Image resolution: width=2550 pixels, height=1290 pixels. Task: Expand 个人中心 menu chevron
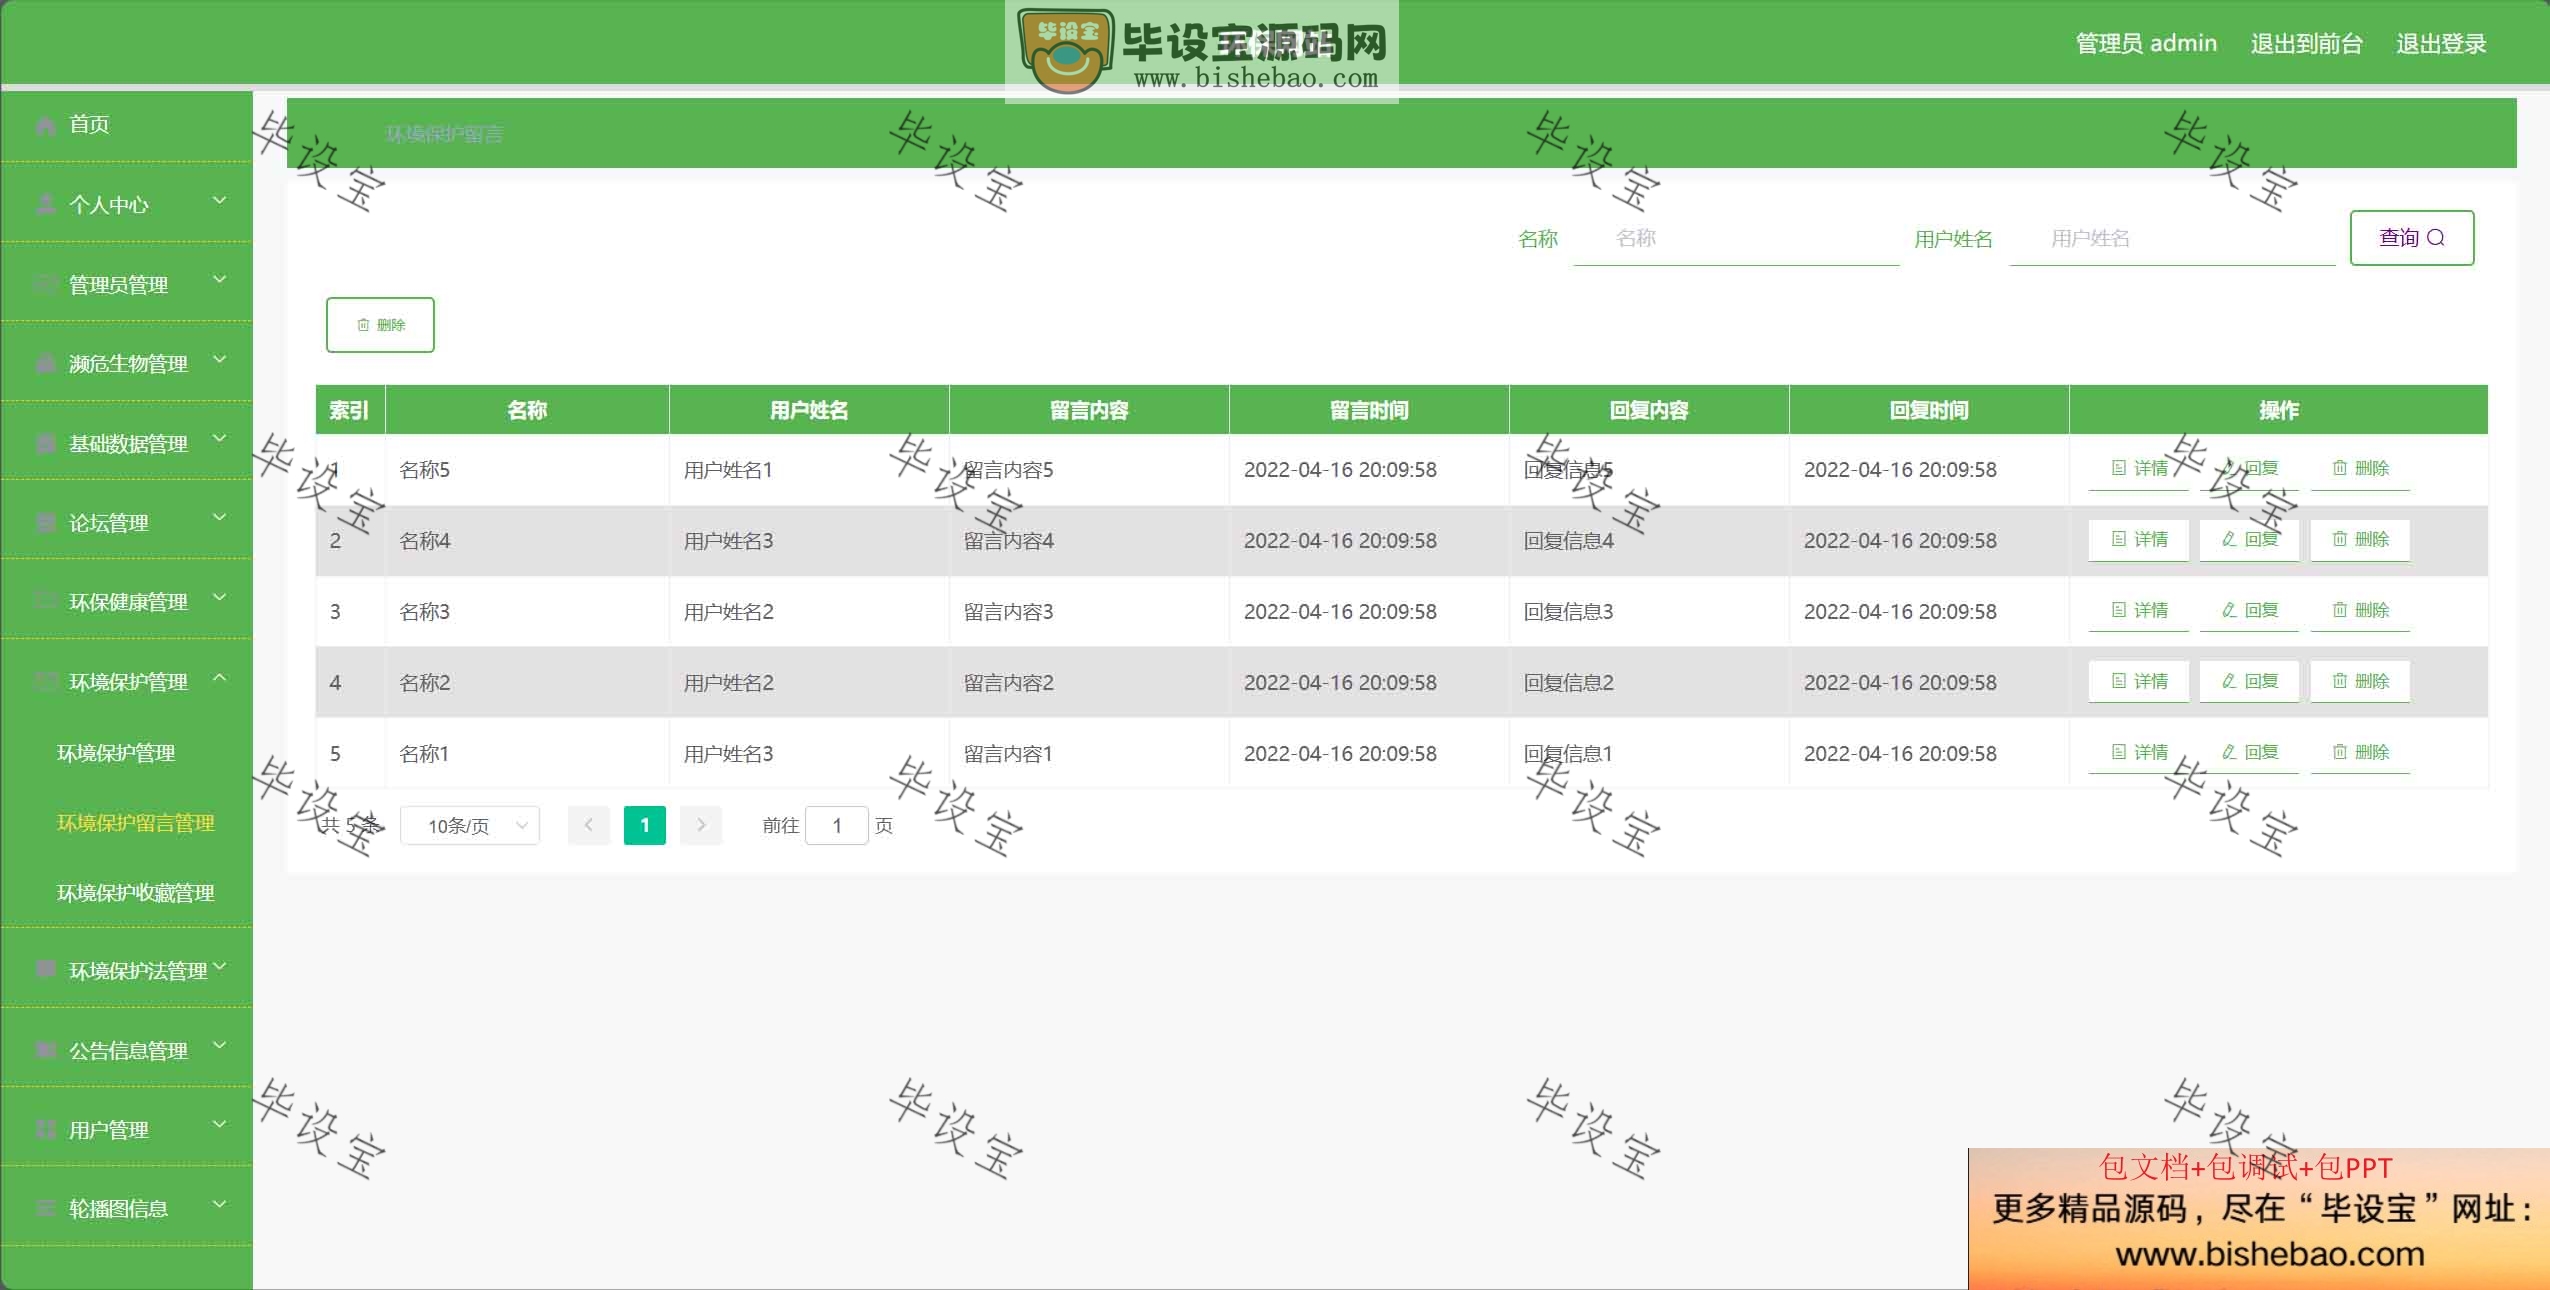(220, 201)
